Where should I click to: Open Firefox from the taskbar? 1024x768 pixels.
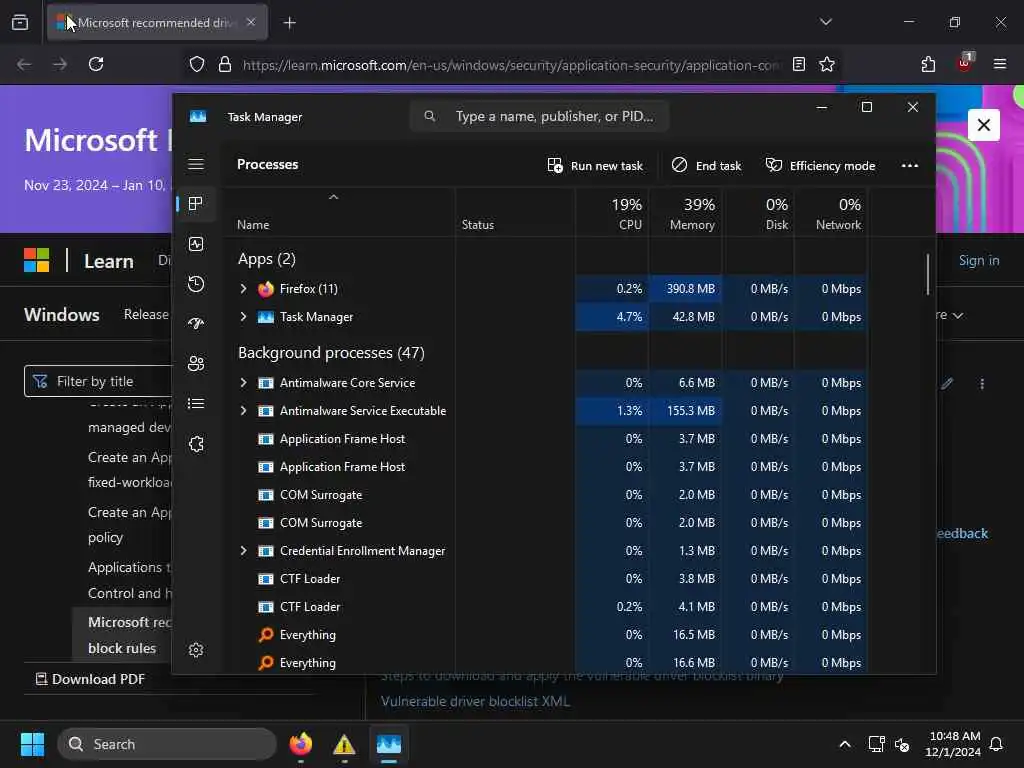300,744
